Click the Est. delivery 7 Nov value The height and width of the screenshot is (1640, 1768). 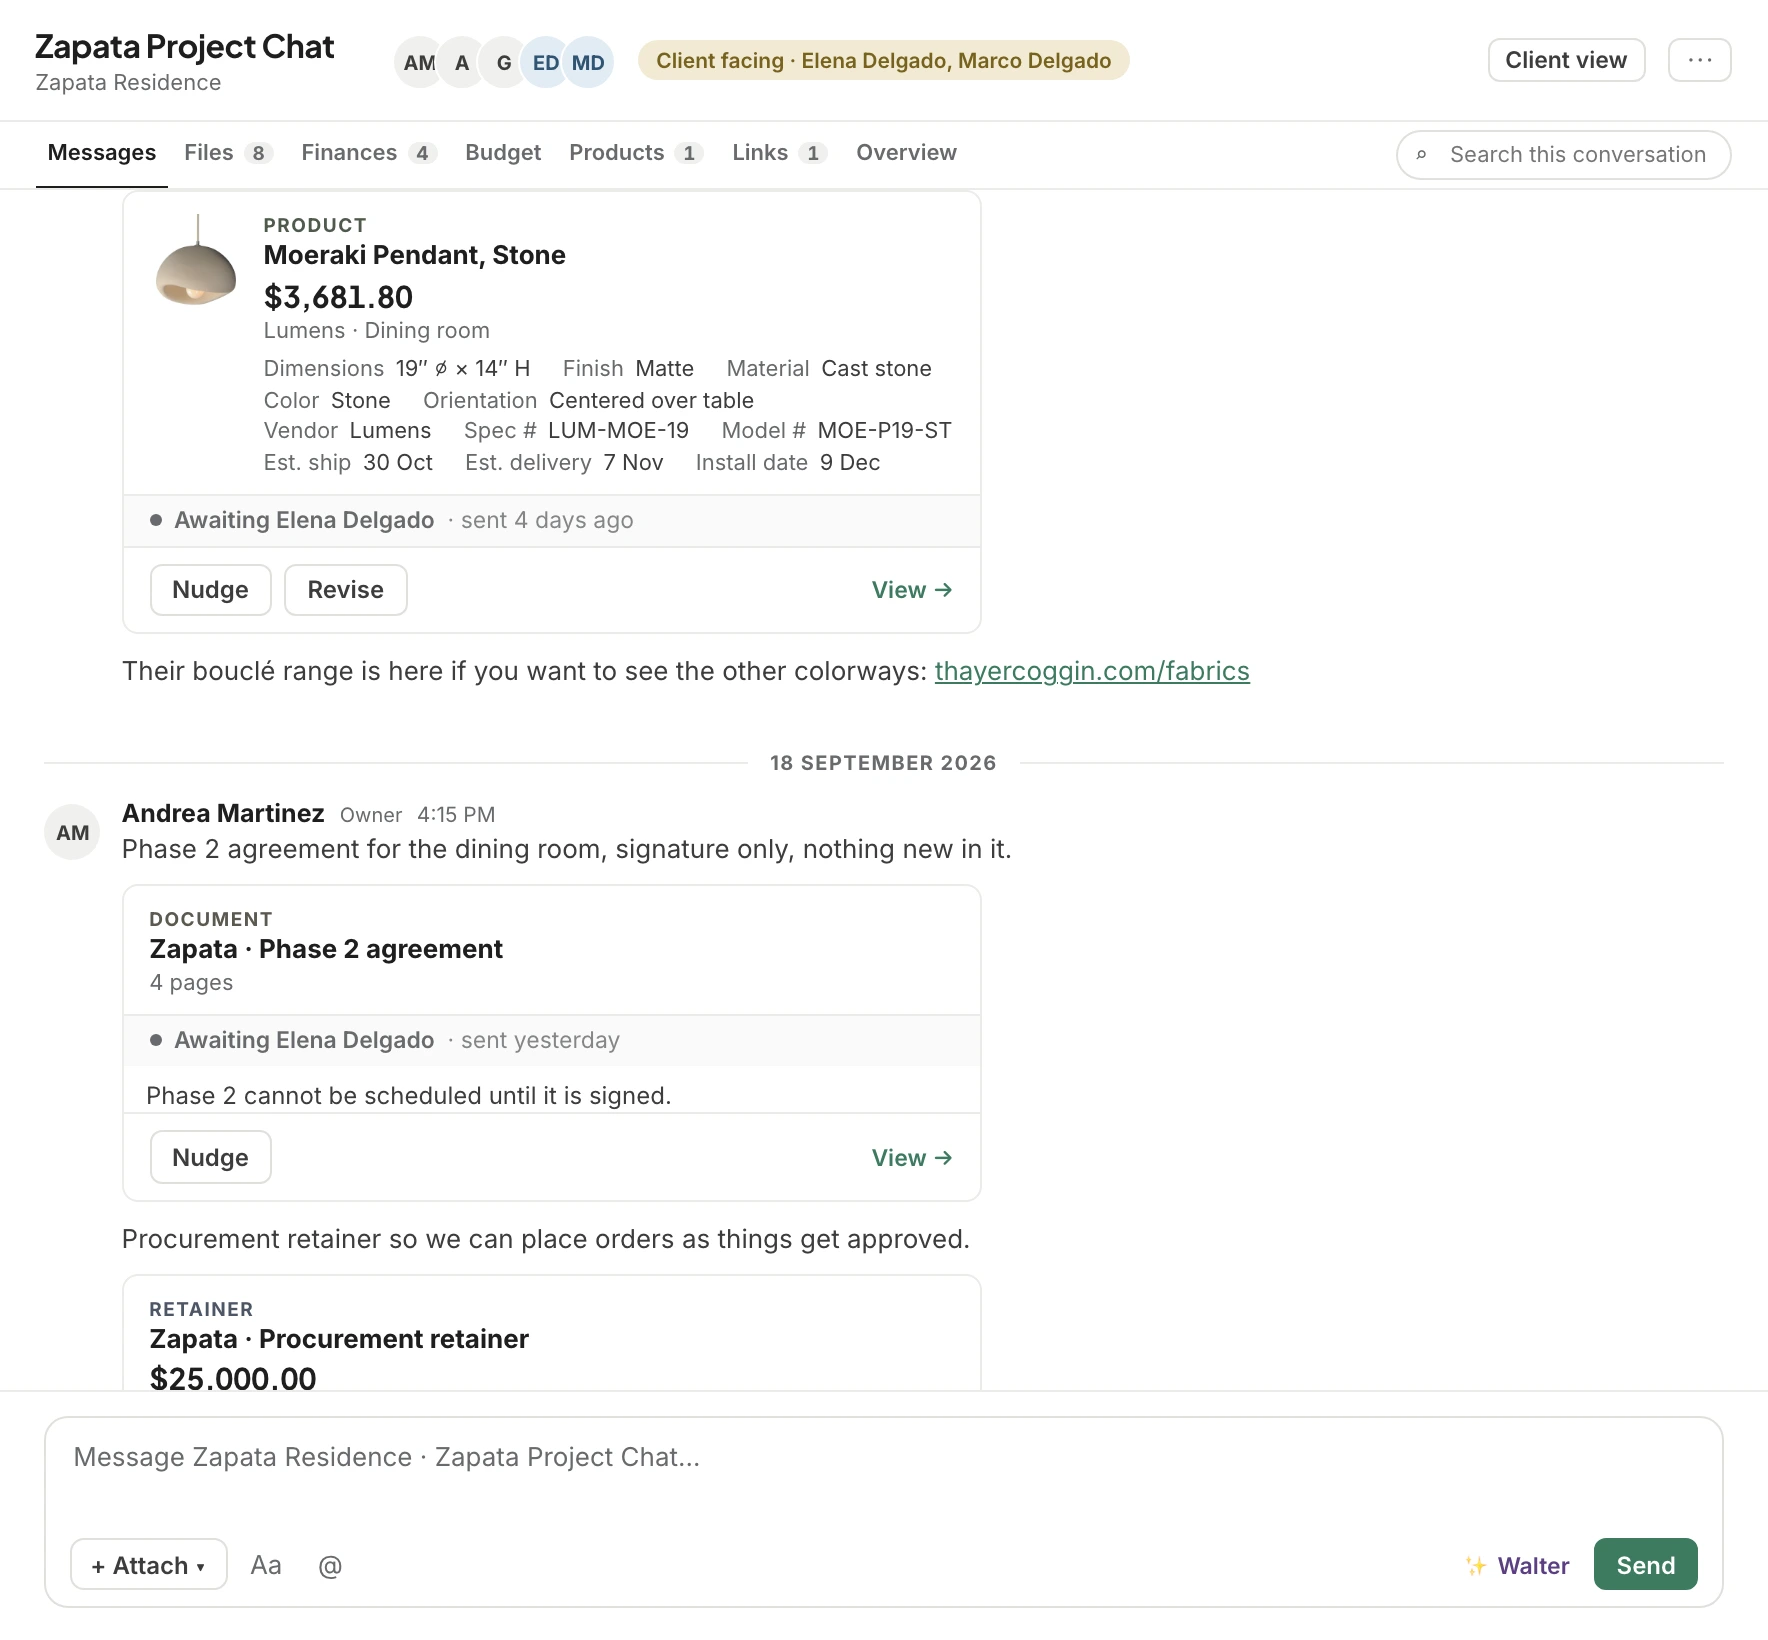(x=633, y=463)
